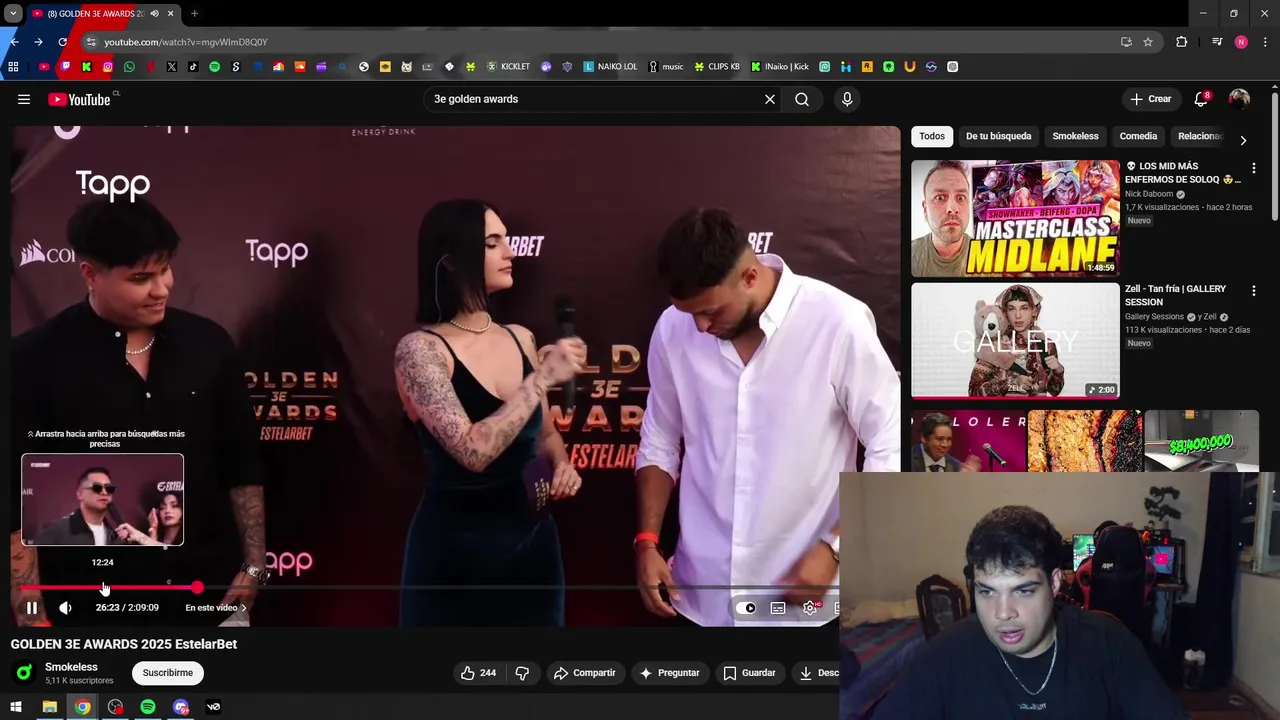This screenshot has width=1280, height=720.
Task: Open player settings gear
Action: tap(810, 608)
